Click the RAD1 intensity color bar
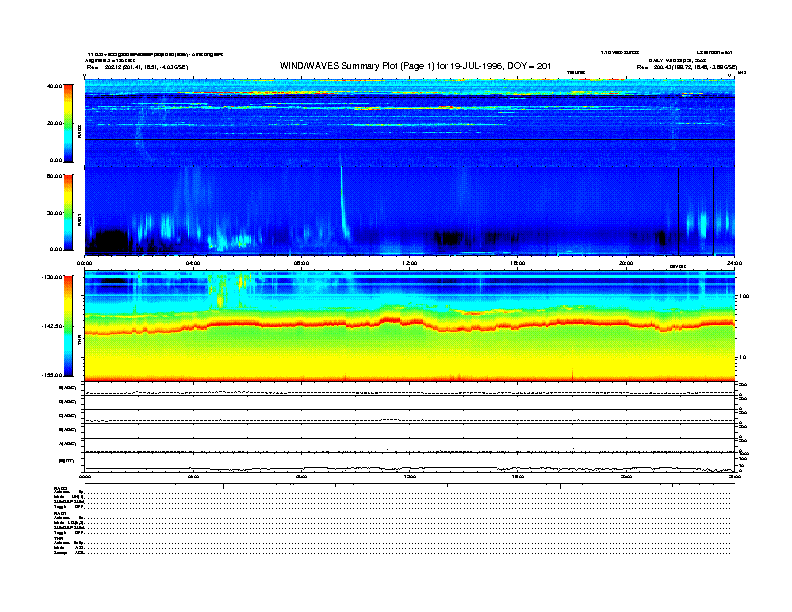Viewport: 792px width, 612px height. [68, 212]
